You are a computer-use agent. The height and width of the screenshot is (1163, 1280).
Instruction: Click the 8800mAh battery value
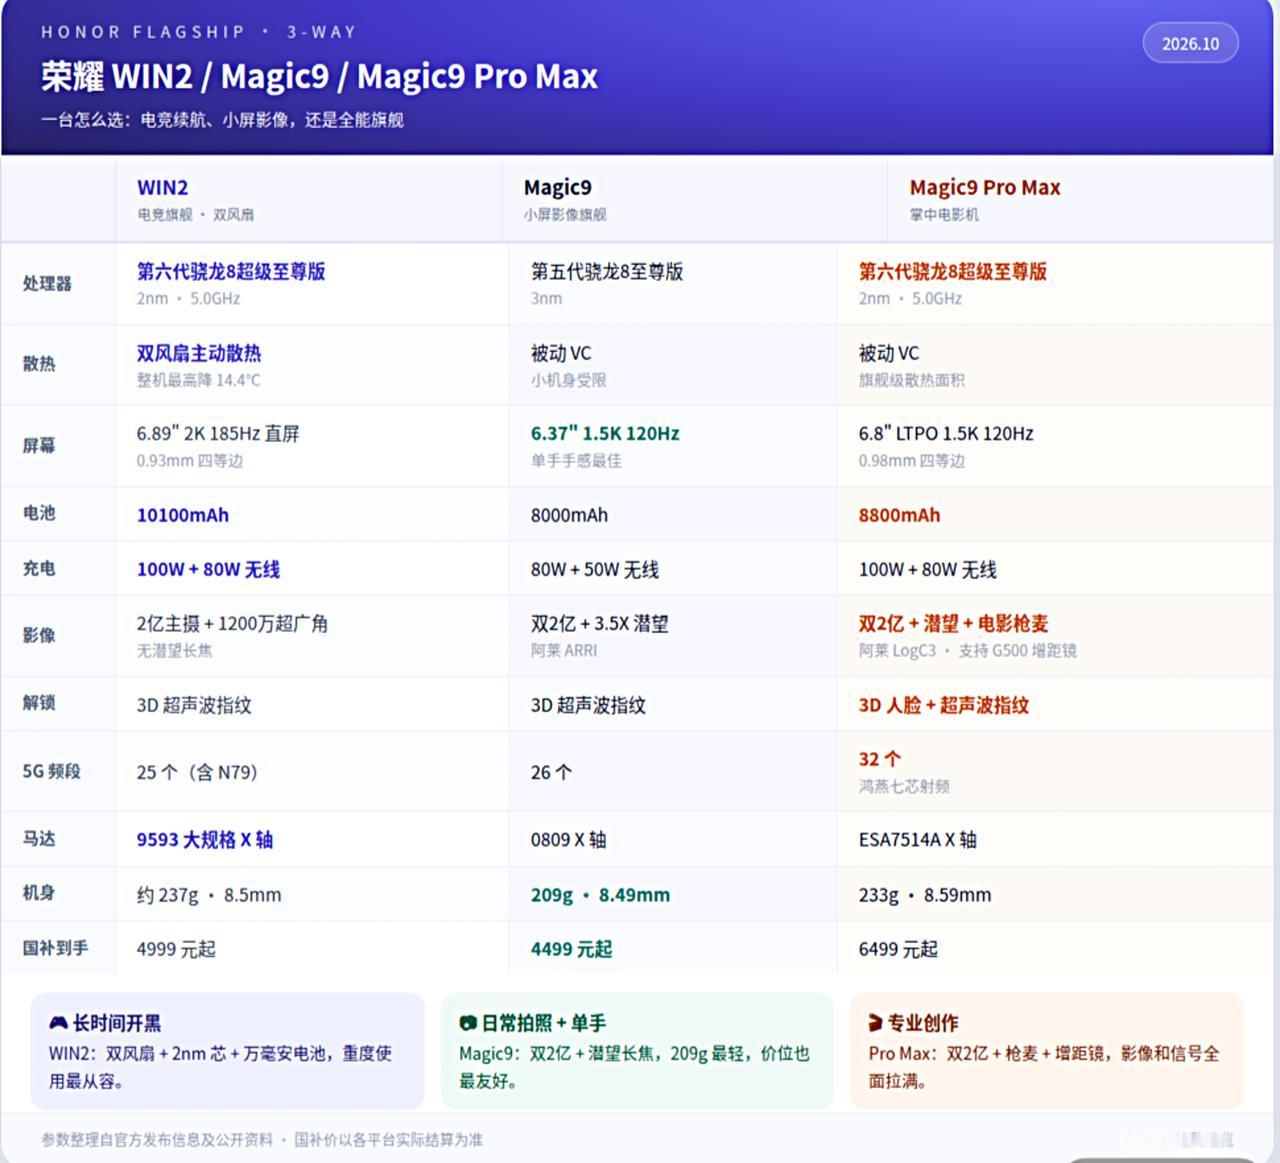tap(899, 516)
